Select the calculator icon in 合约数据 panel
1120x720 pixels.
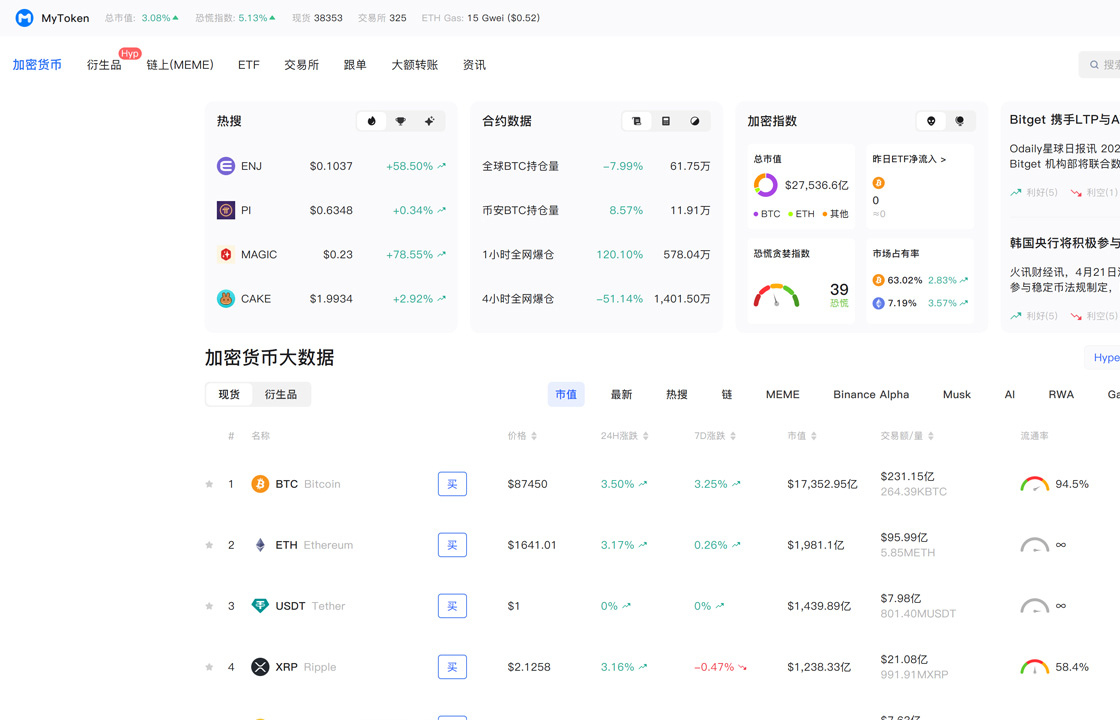coord(666,121)
